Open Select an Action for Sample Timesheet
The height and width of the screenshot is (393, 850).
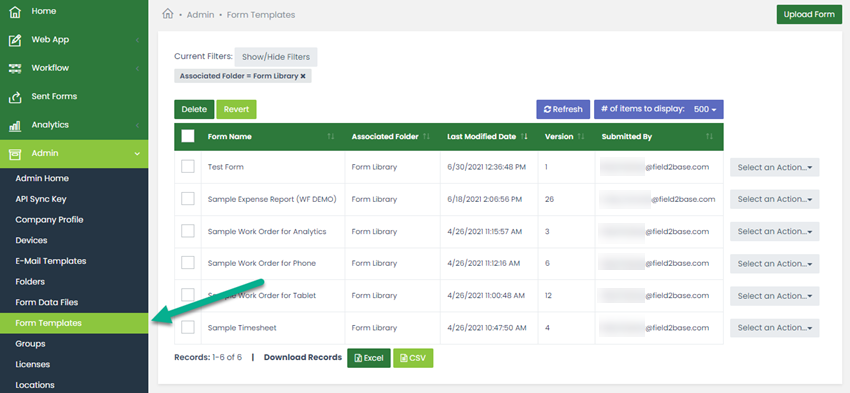coord(775,327)
